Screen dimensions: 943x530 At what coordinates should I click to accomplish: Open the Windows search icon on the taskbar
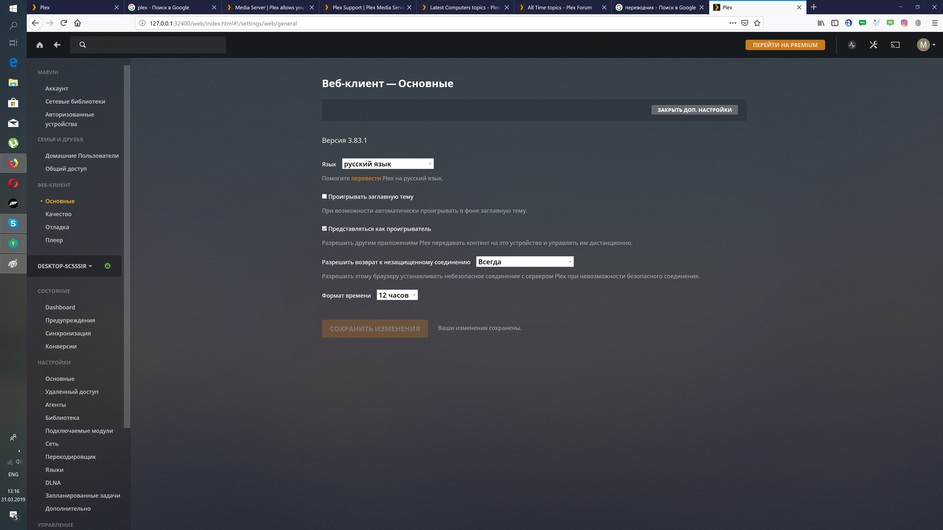coord(13,26)
